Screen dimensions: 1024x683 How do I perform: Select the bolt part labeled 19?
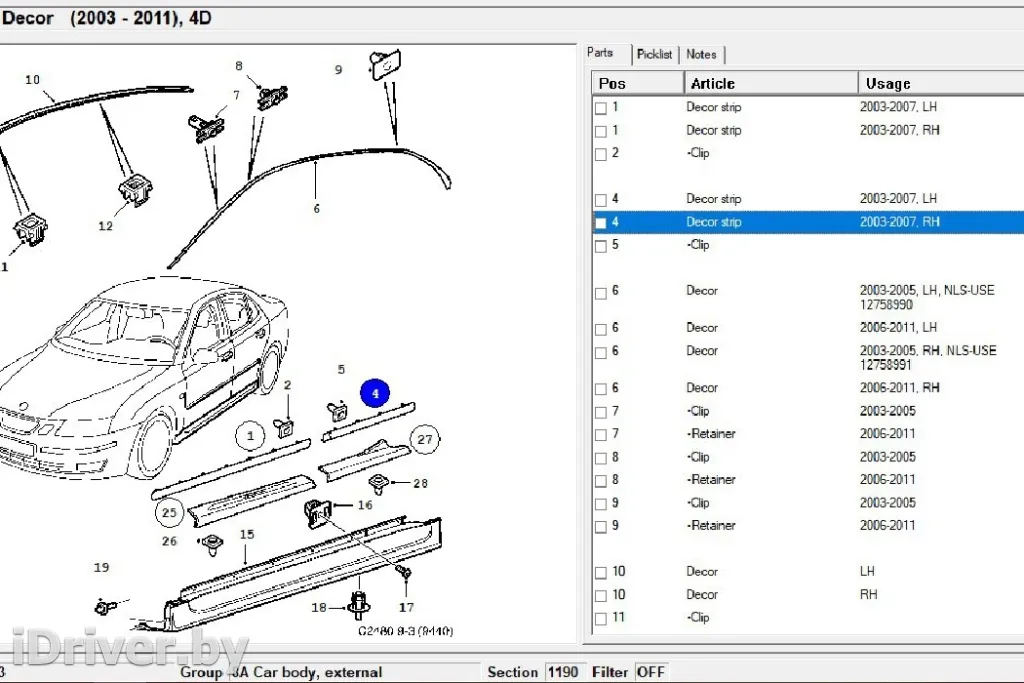(103, 606)
